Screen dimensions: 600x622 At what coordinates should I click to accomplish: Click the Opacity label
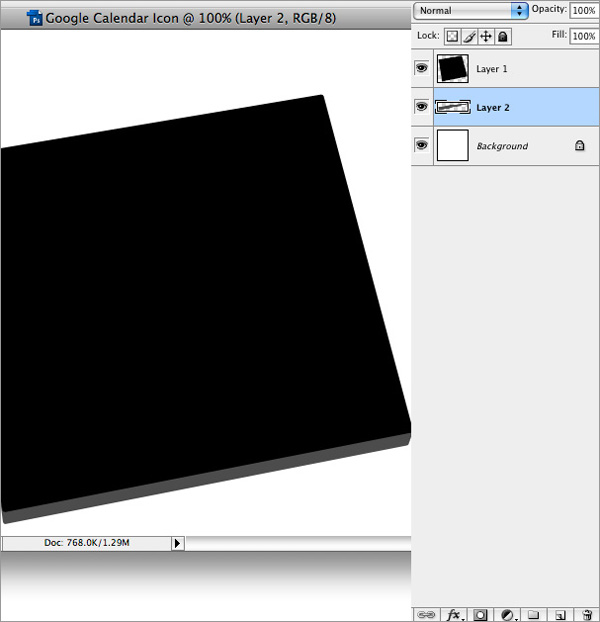click(549, 9)
